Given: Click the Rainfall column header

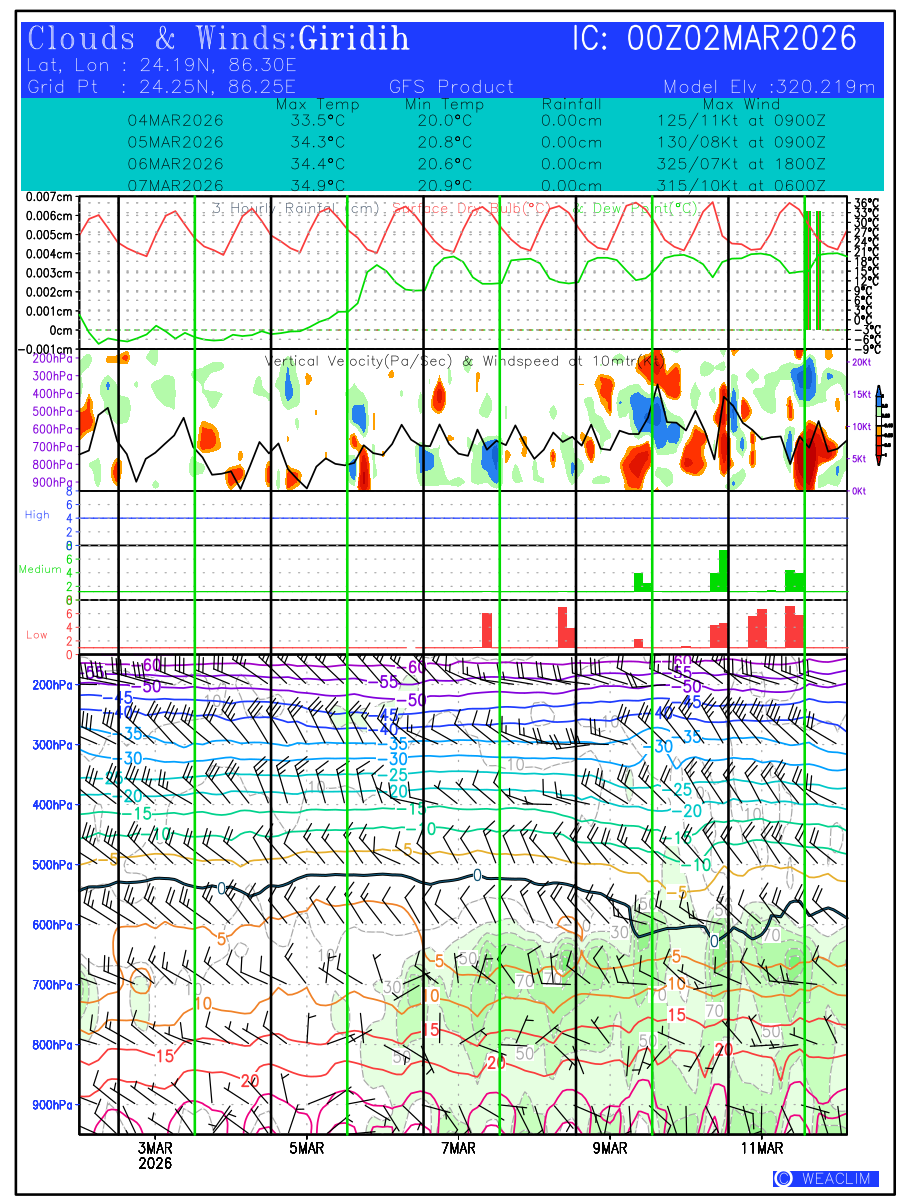Looking at the screenshot, I should click(571, 105).
